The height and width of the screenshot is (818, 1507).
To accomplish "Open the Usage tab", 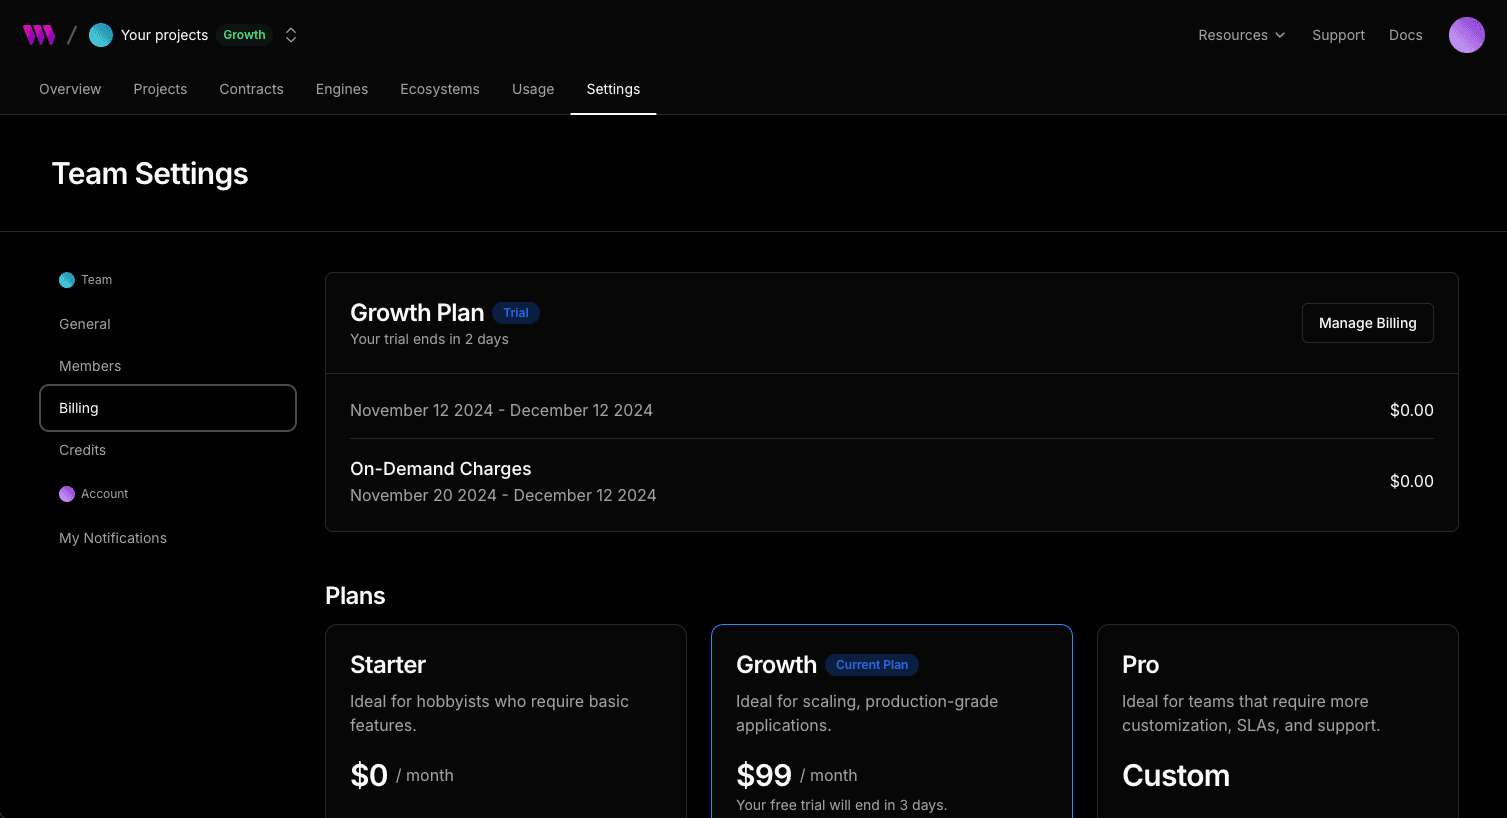I will point(533,89).
